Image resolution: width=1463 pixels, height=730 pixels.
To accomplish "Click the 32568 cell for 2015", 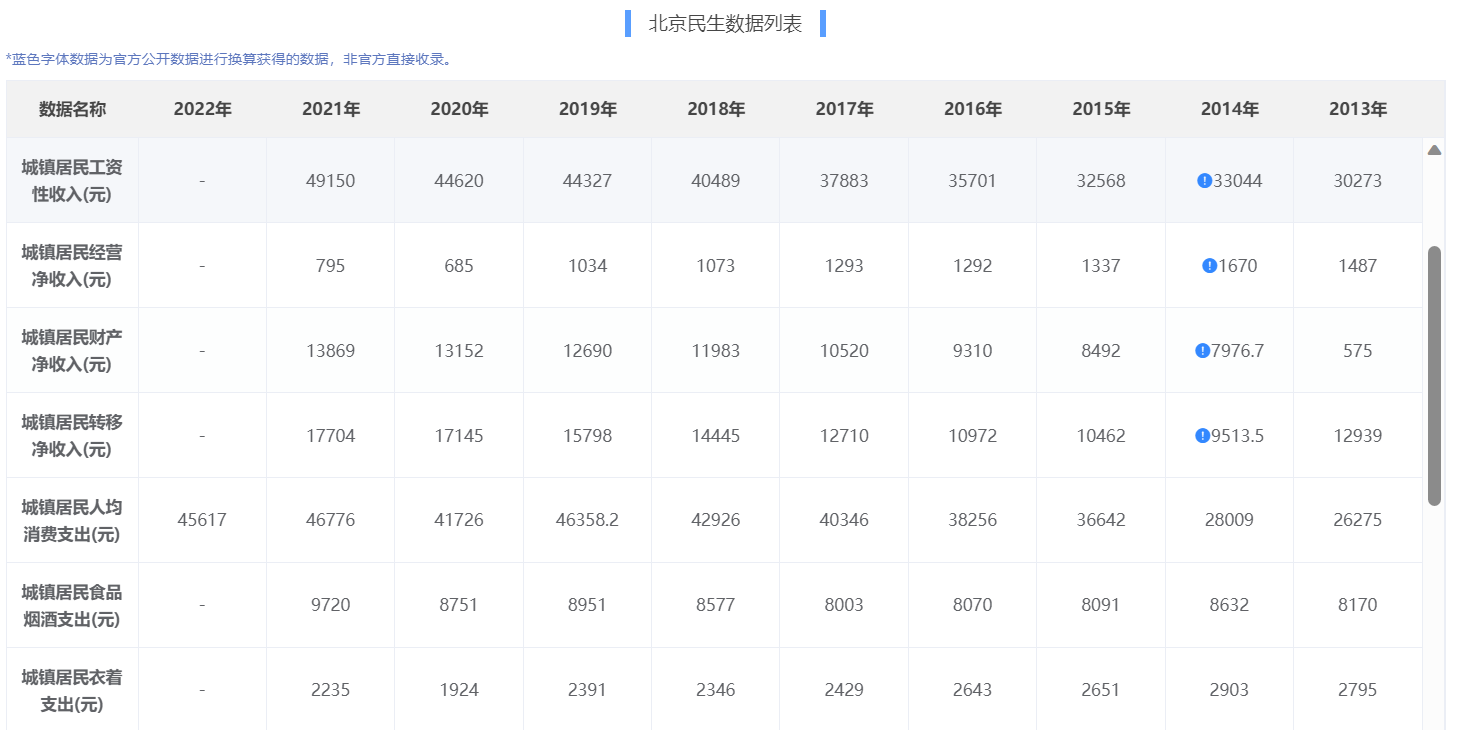I will coord(1101,181).
